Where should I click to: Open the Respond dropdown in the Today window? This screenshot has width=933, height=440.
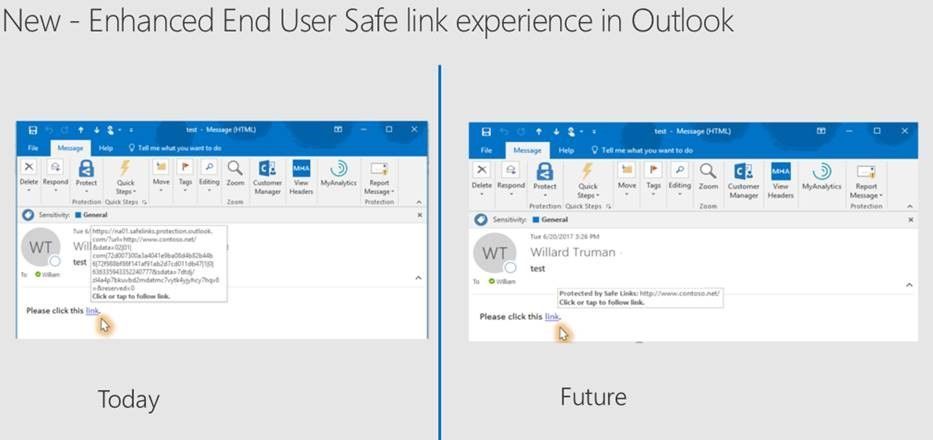point(55,176)
